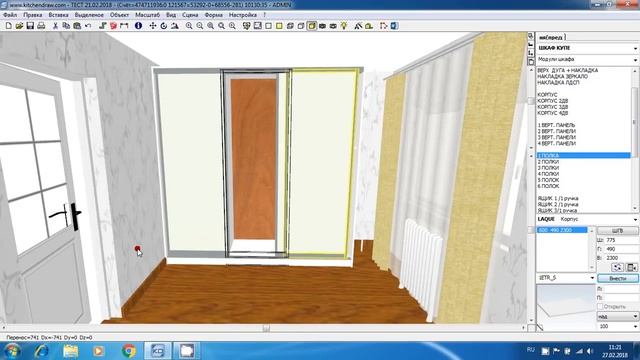Print using the printer toolbar icon
Viewport: 640px width, 360px height.
pyautogui.click(x=41, y=26)
